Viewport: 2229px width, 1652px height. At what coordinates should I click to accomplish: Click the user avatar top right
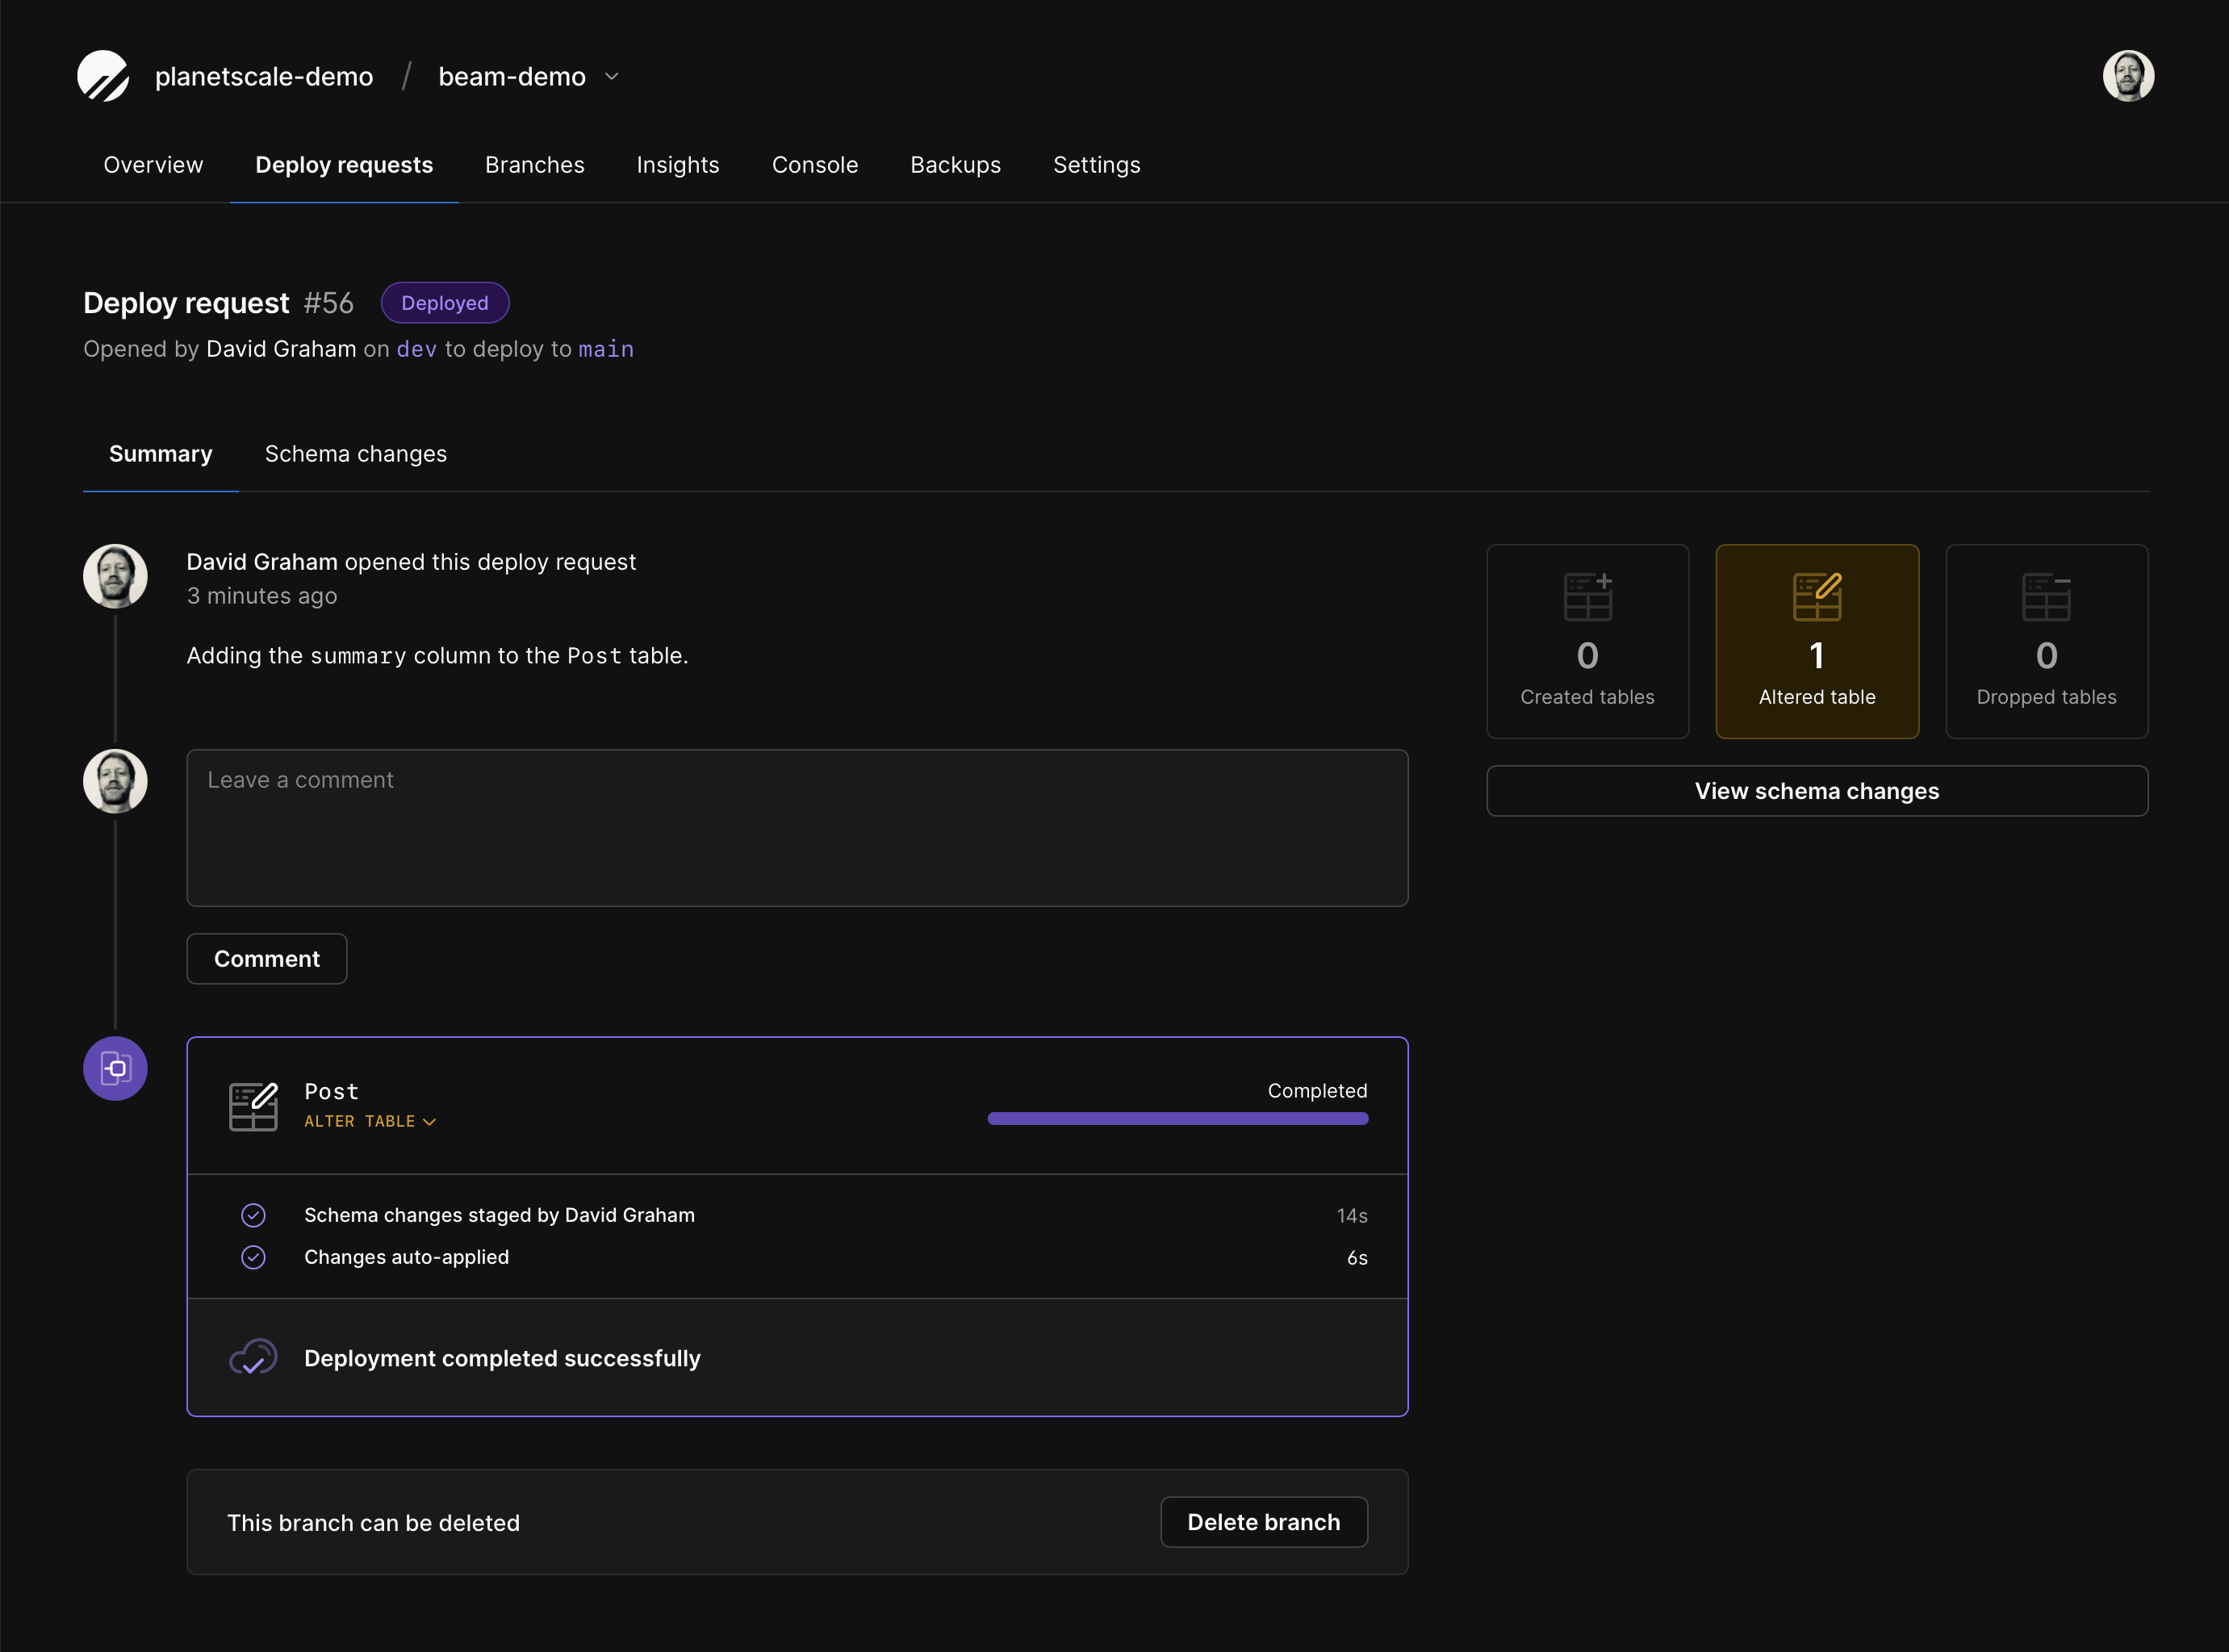[x=2130, y=74]
